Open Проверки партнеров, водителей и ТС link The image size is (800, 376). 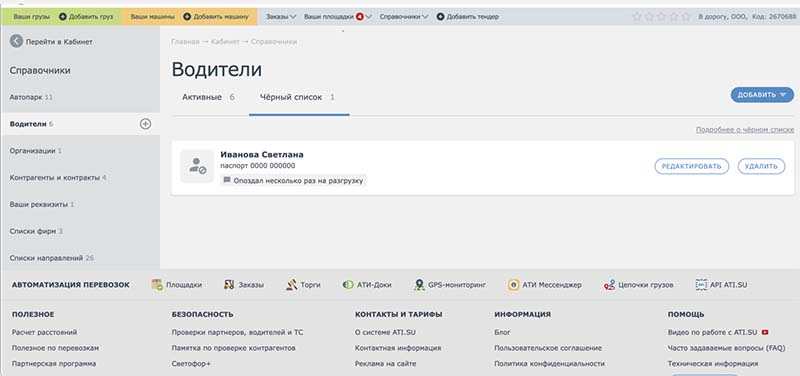coord(237,332)
